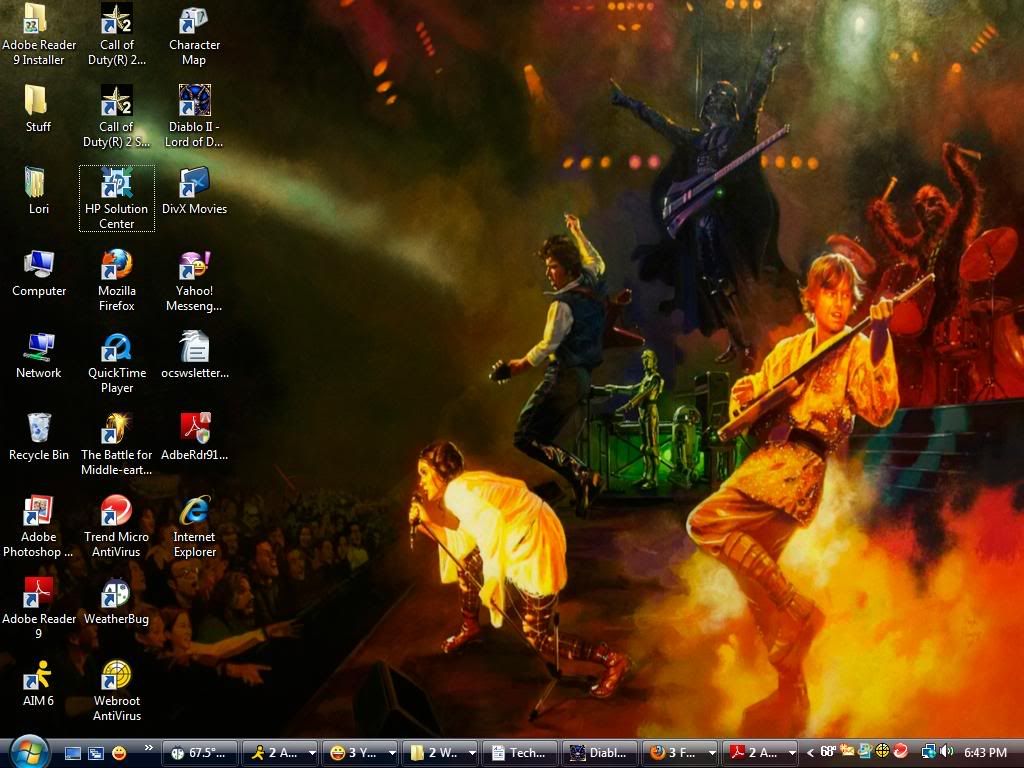Launch Webroot AntiVirus from the desktop
The width and height of the screenshot is (1024, 768).
click(x=116, y=676)
